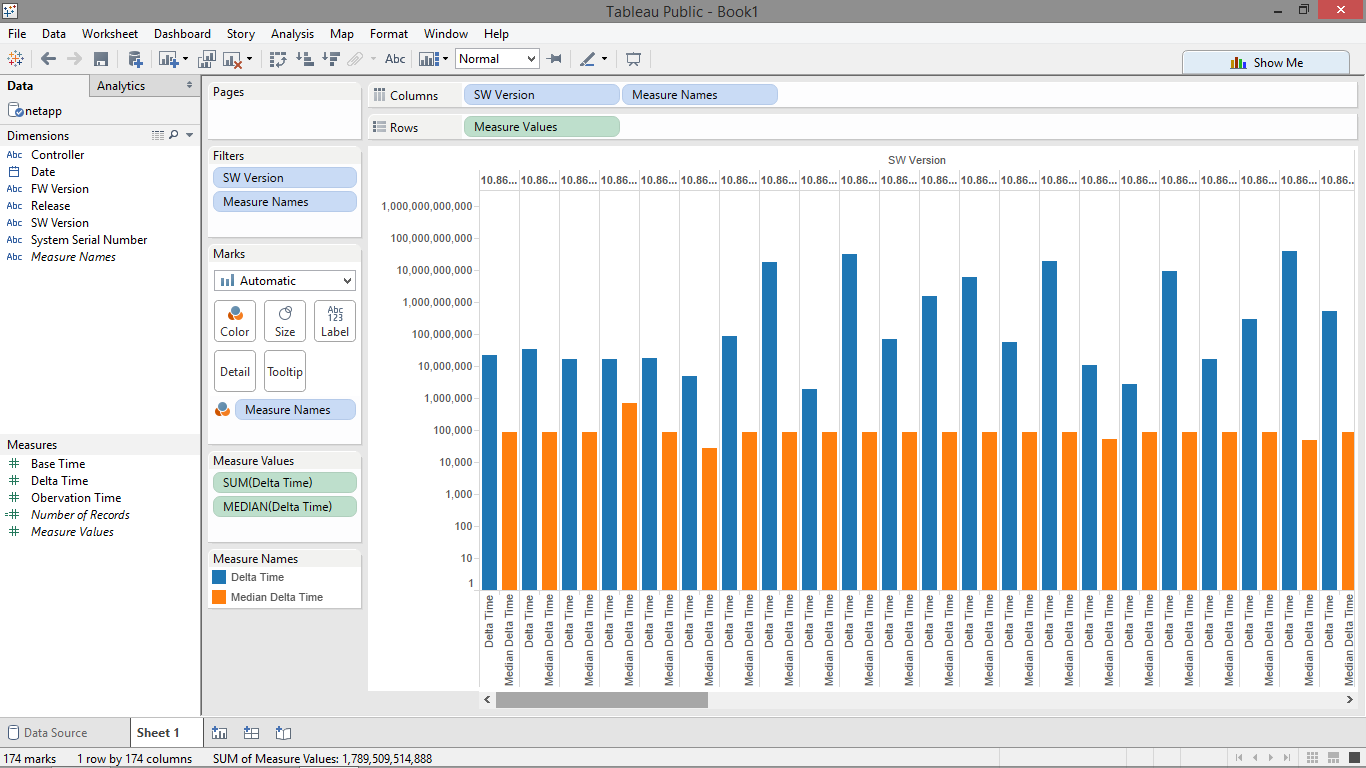Add a new story tab icon
Image resolution: width=1366 pixels, height=768 pixels.
click(283, 733)
